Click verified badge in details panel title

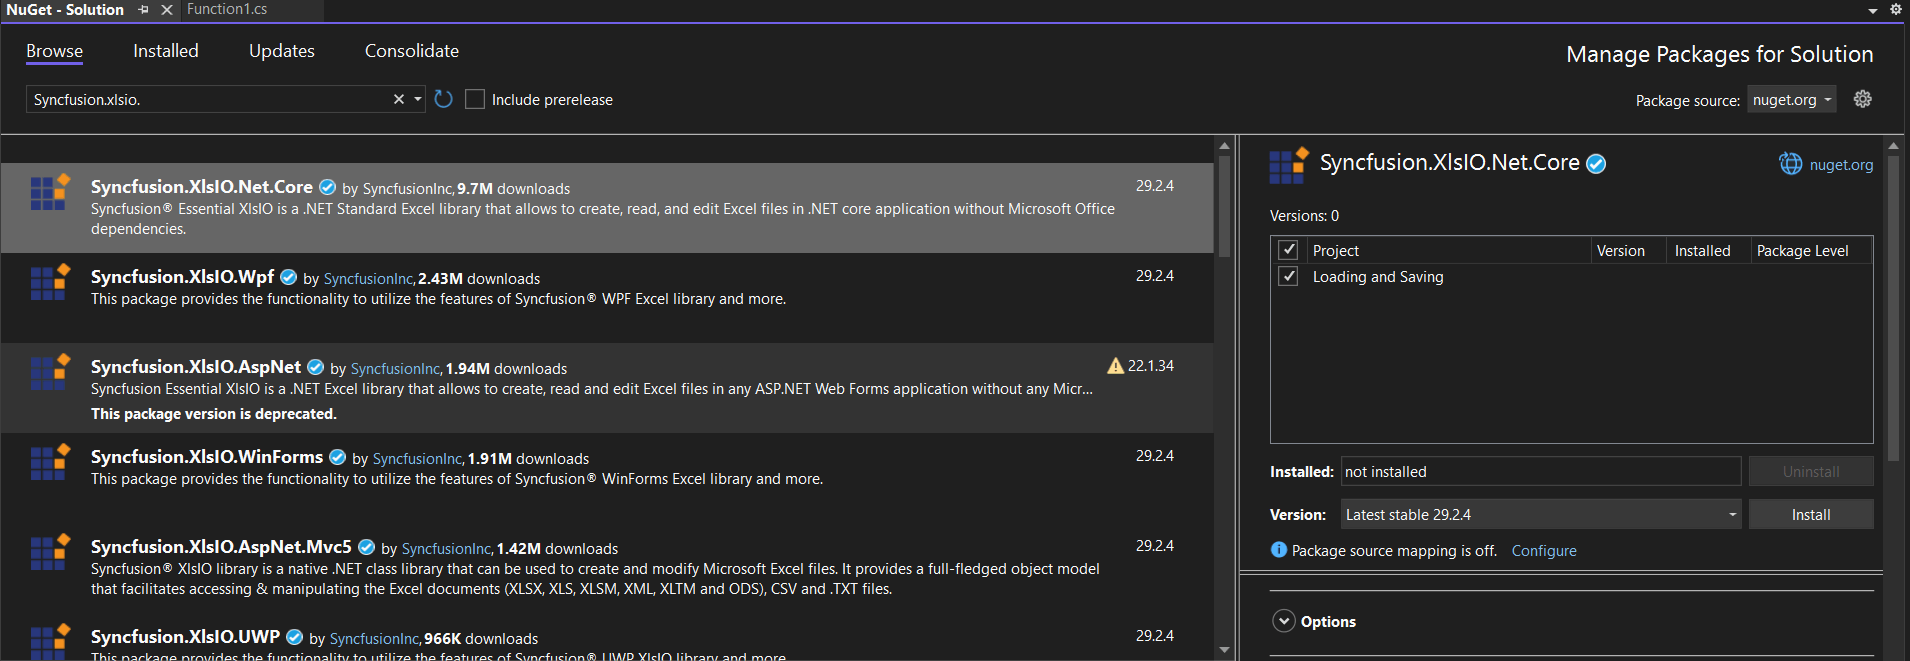[x=1596, y=164]
